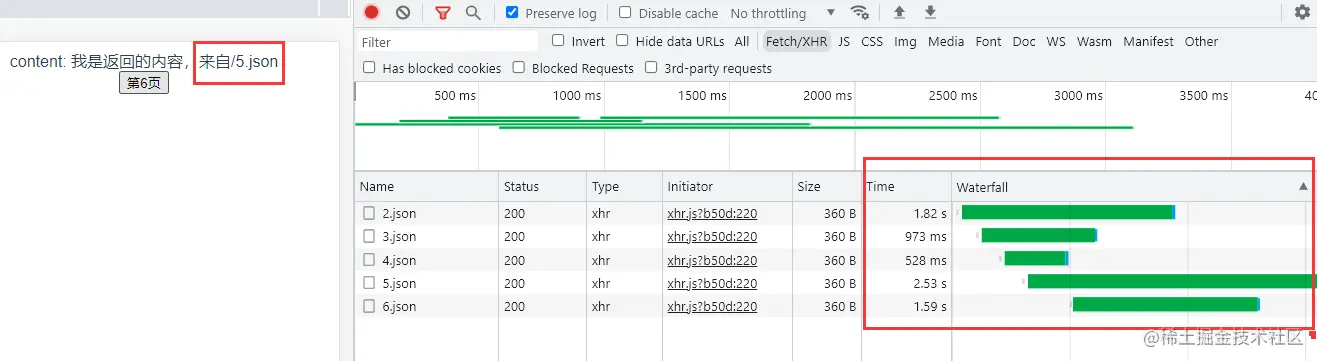The height and width of the screenshot is (361, 1317).
Task: Select the Fetch/XHR filter
Action: 796,41
